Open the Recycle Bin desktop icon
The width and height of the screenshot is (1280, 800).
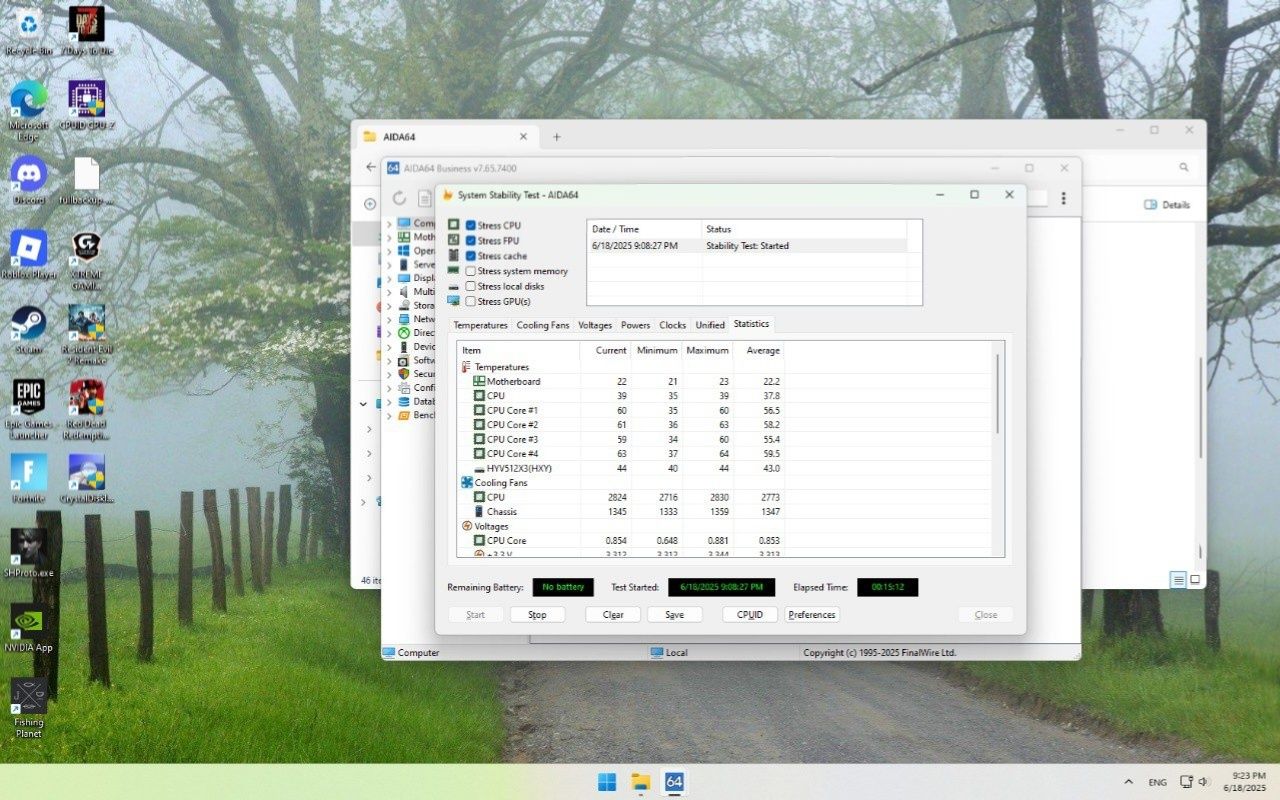[x=29, y=30]
